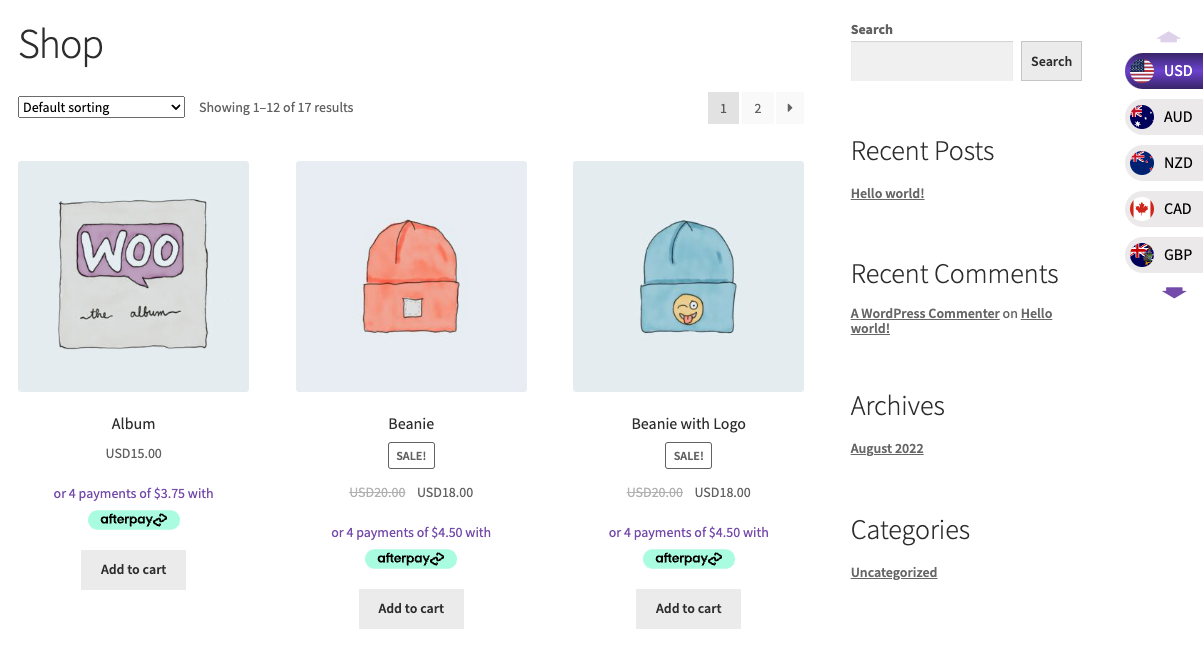Go to page 2 of shop
This screenshot has height=653, width=1203.
[757, 108]
